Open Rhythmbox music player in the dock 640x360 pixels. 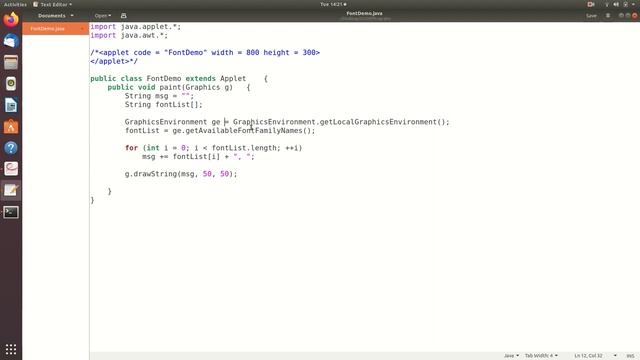click(11, 84)
